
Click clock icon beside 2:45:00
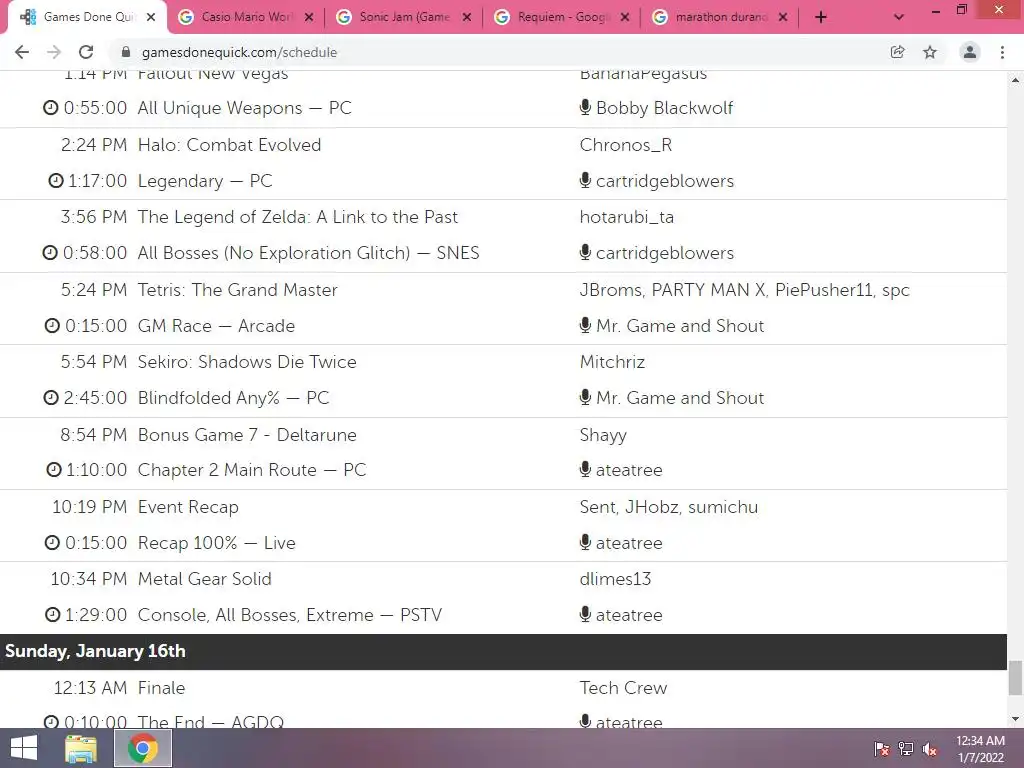(x=51, y=397)
